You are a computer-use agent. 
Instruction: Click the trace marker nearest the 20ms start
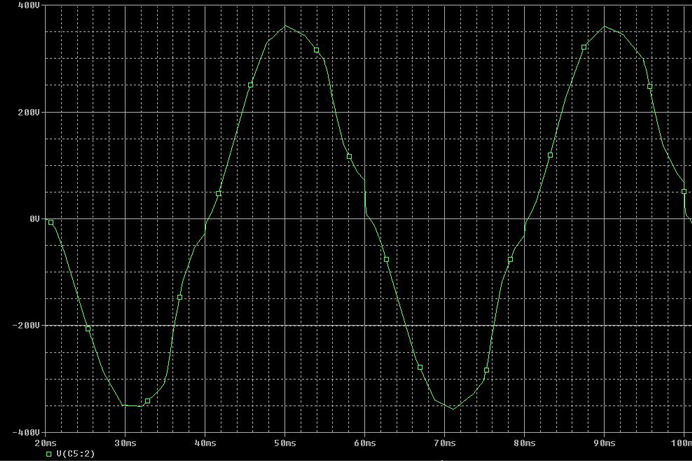51,222
